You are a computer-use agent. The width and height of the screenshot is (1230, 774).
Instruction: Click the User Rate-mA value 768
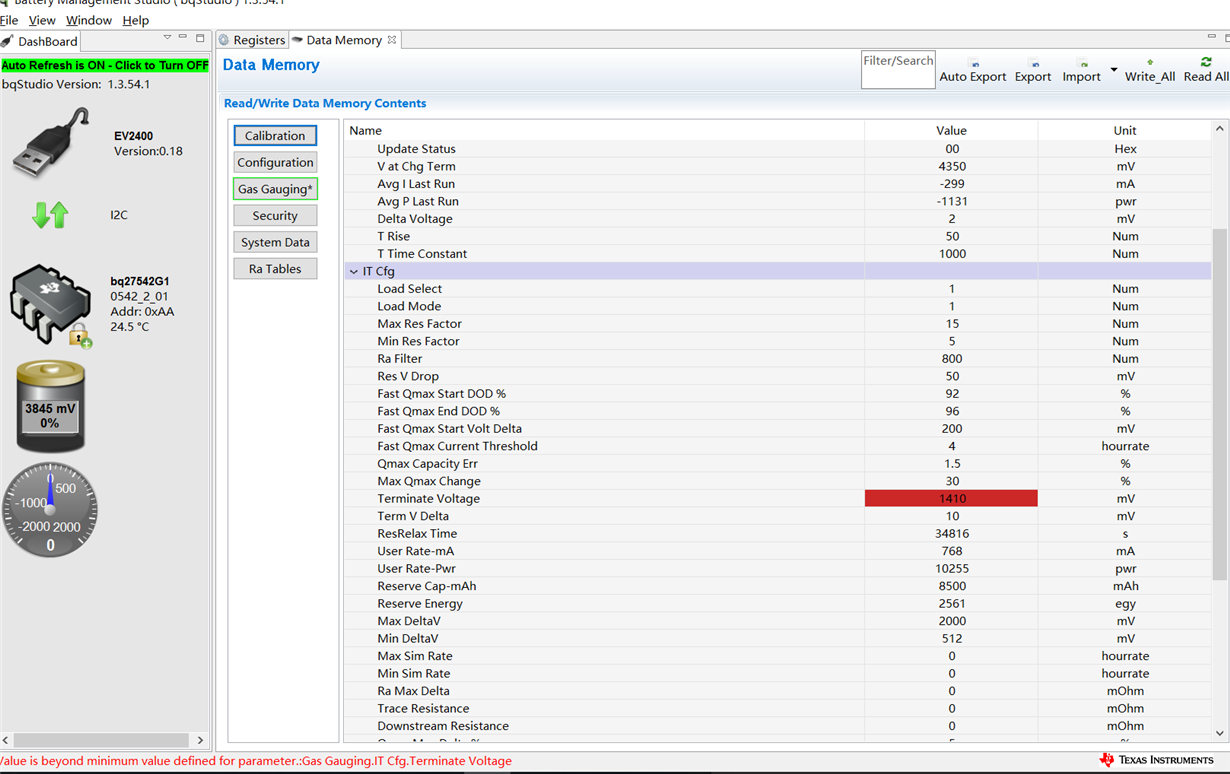coord(951,551)
